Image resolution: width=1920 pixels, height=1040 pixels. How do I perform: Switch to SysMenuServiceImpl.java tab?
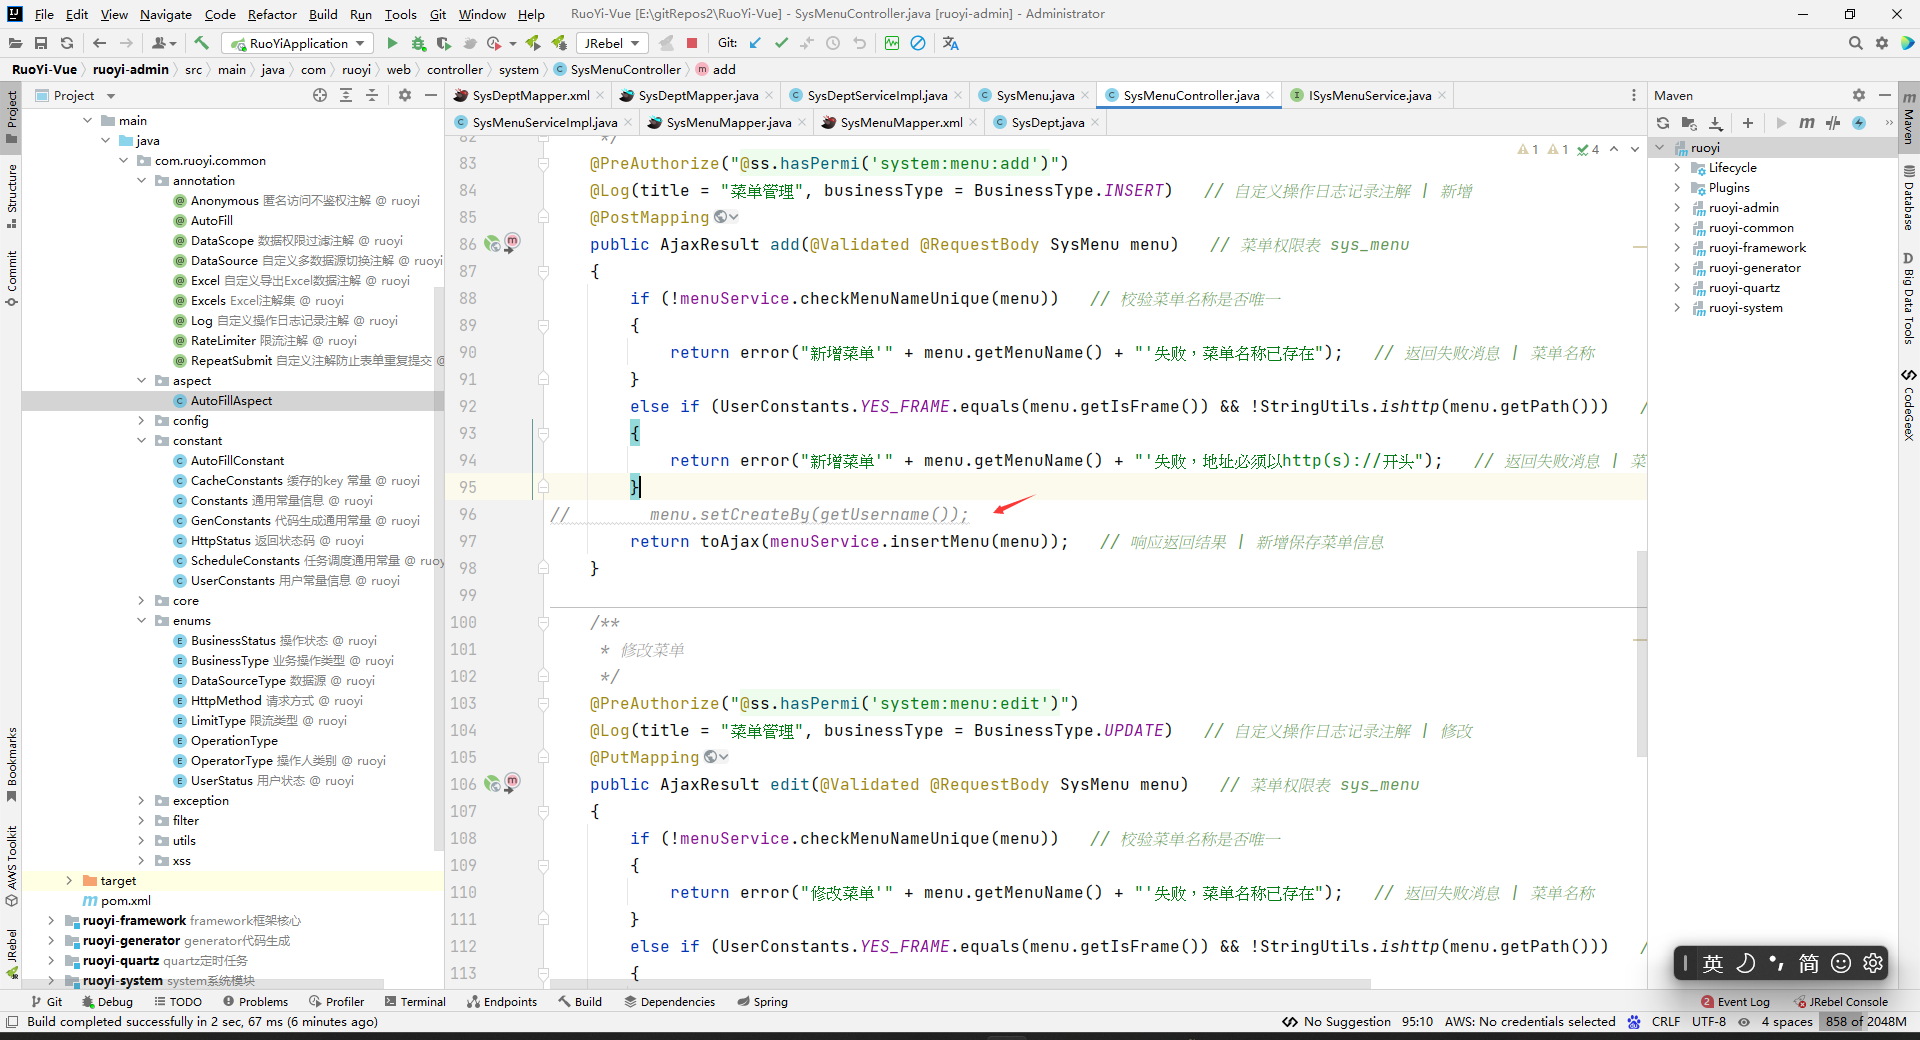pyautogui.click(x=544, y=122)
